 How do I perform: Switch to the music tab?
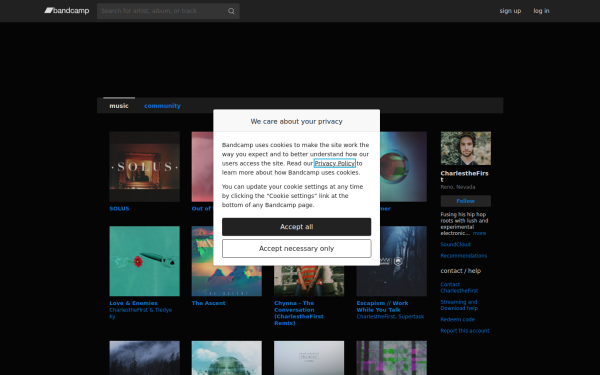click(x=119, y=106)
